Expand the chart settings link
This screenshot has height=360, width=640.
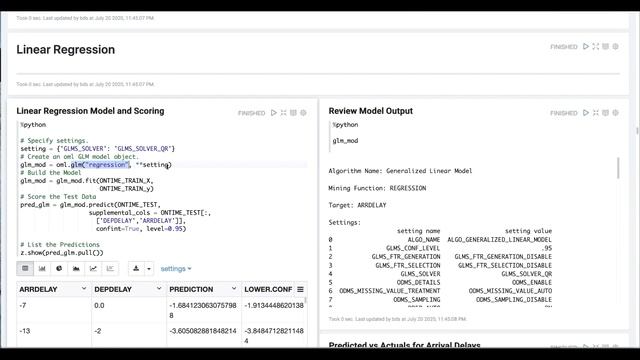pyautogui.click(x=176, y=269)
